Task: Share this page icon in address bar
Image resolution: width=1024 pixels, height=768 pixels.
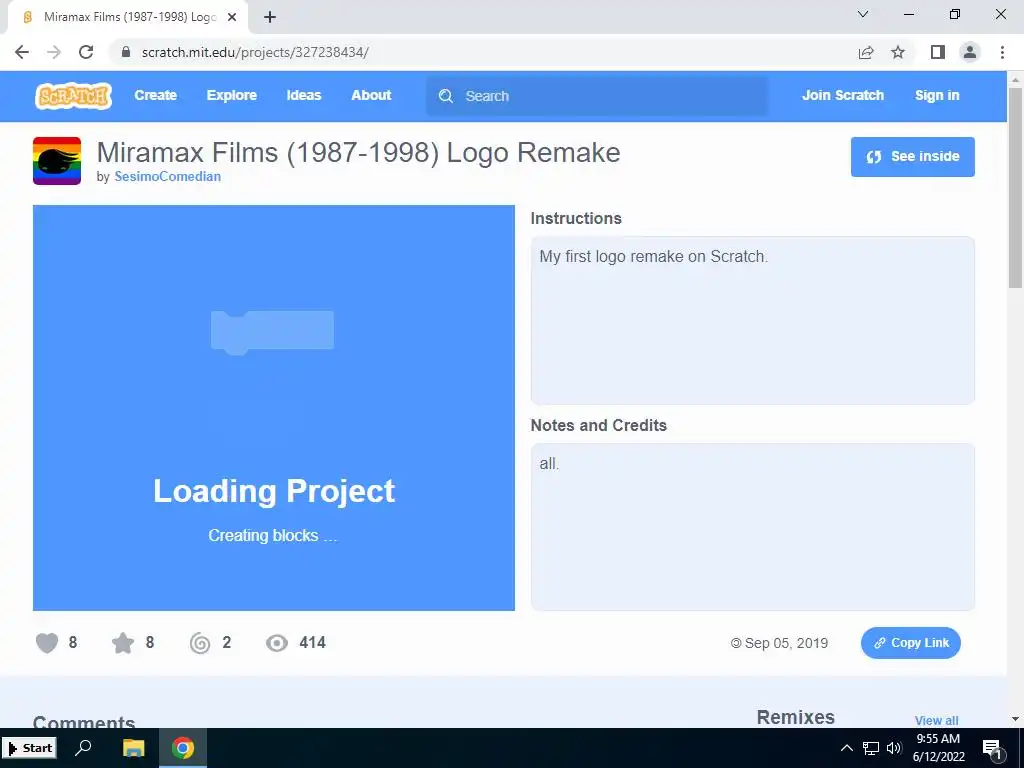Action: click(x=866, y=52)
